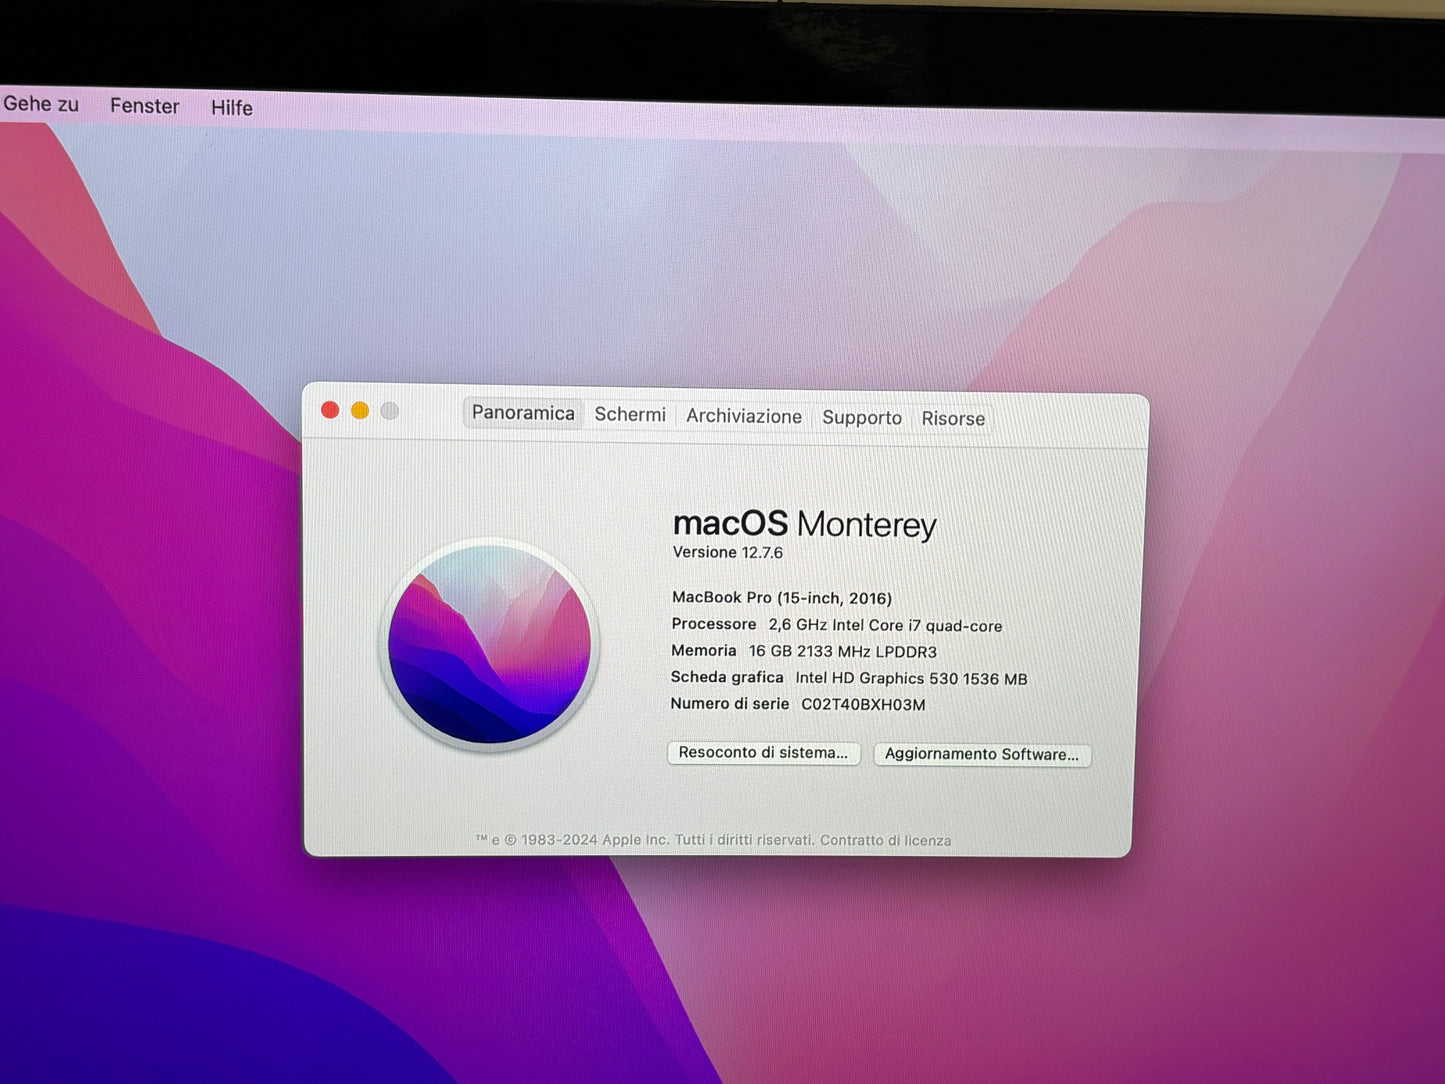Screen dimensions: 1445x1084
Task: Click the Scheda grafica label
Action: click(727, 677)
